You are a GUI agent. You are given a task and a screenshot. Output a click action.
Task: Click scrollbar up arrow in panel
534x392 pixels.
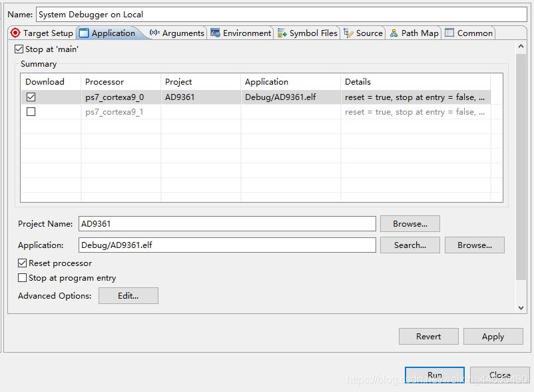tap(521, 46)
